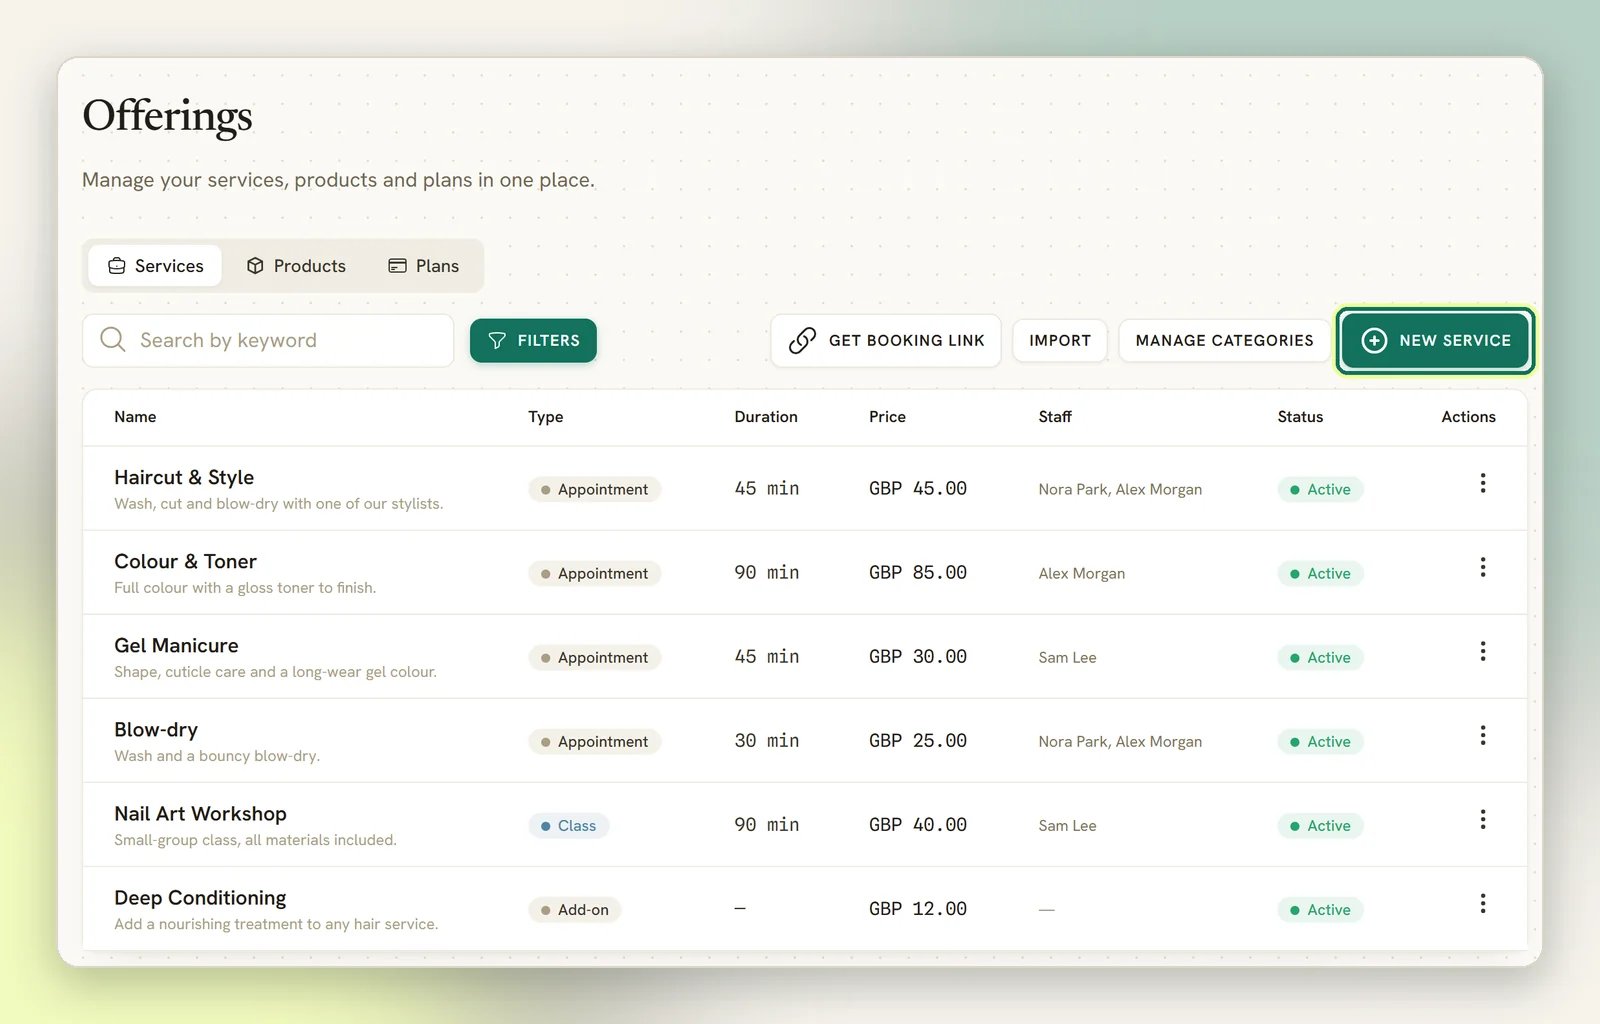
Task: Open actions menu for Haircut & Style
Action: tap(1482, 484)
